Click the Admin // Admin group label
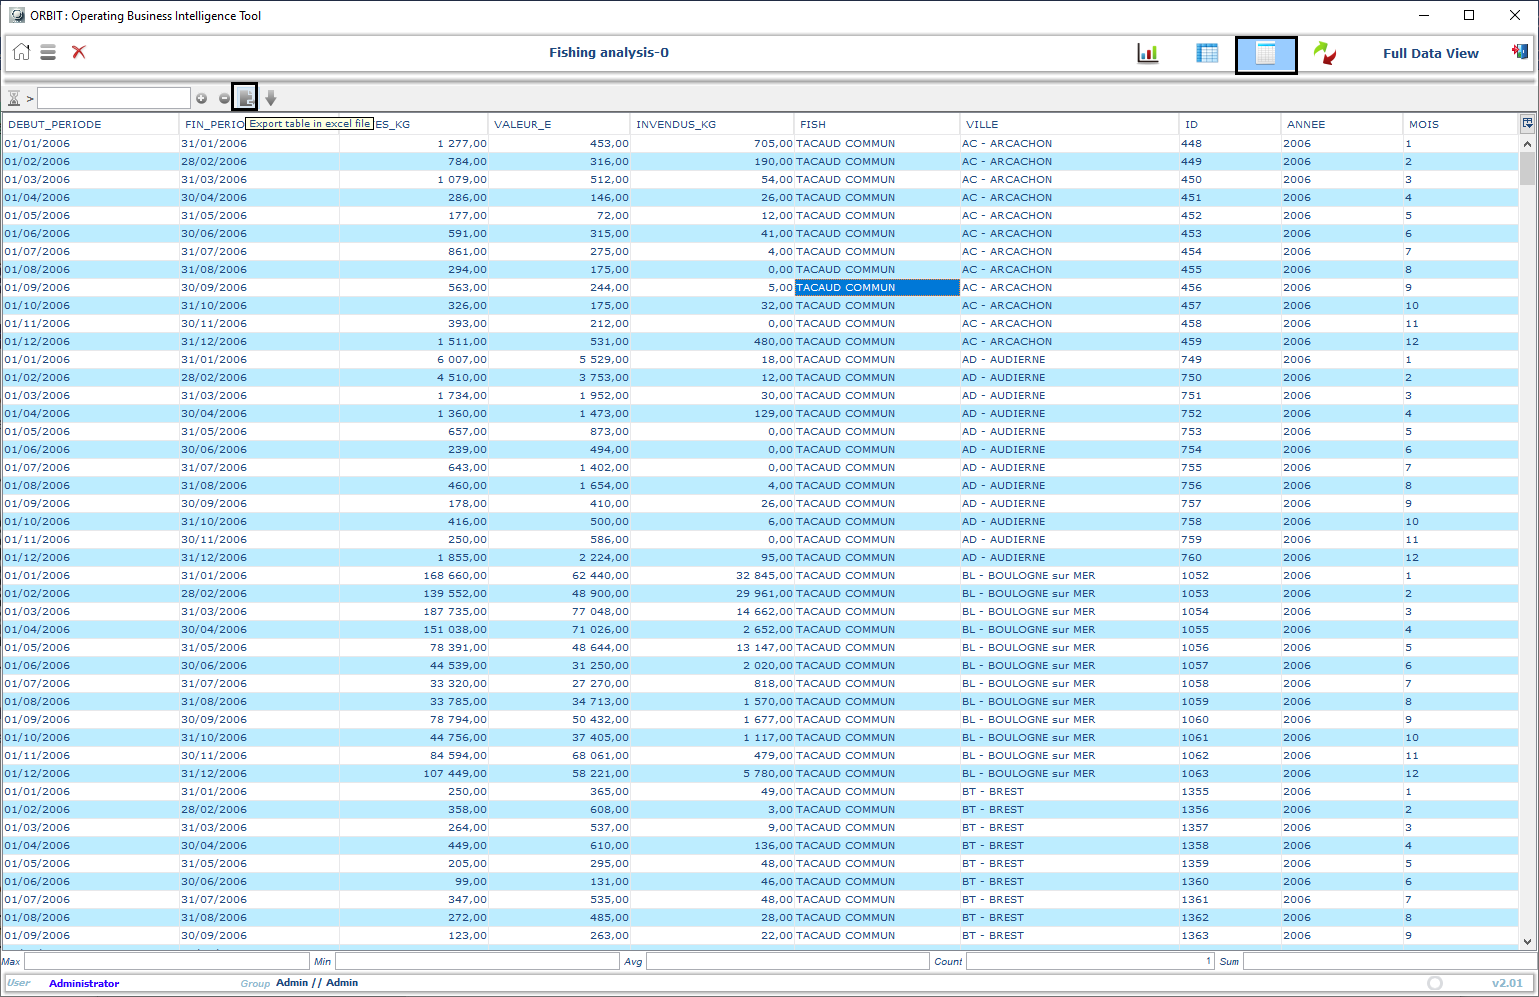1539x997 pixels. click(317, 983)
